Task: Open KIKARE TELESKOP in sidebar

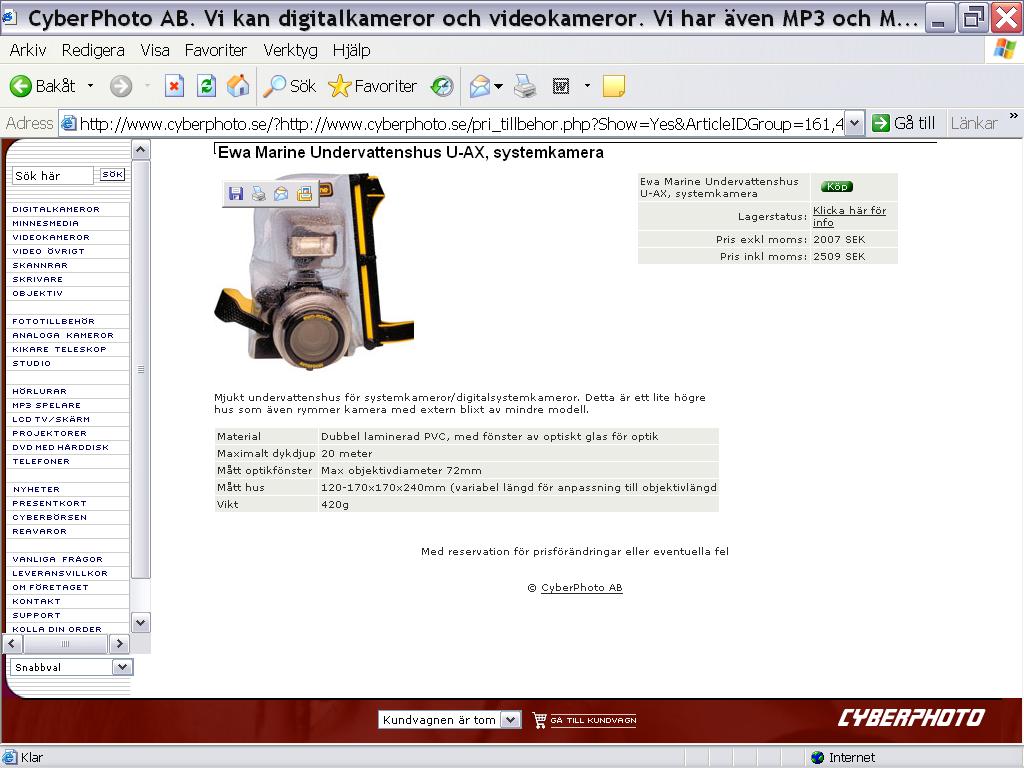Action: point(59,349)
